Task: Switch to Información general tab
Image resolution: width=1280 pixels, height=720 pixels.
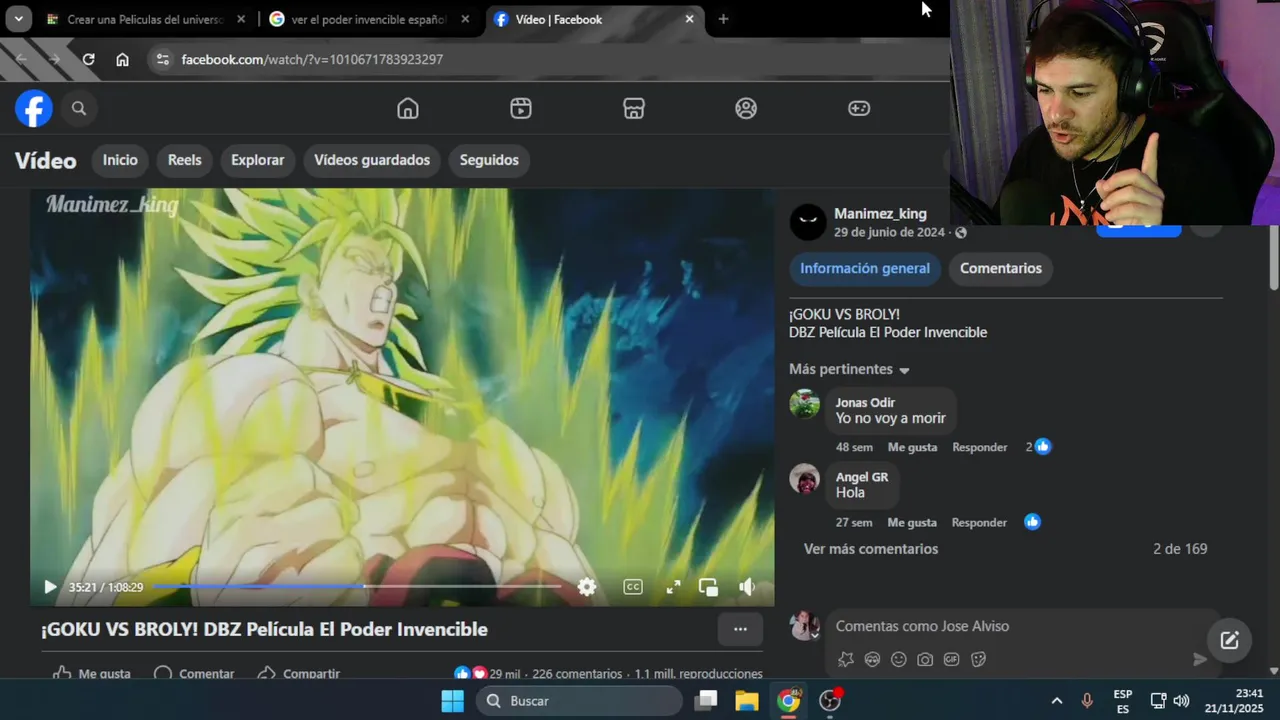Action: (x=865, y=268)
